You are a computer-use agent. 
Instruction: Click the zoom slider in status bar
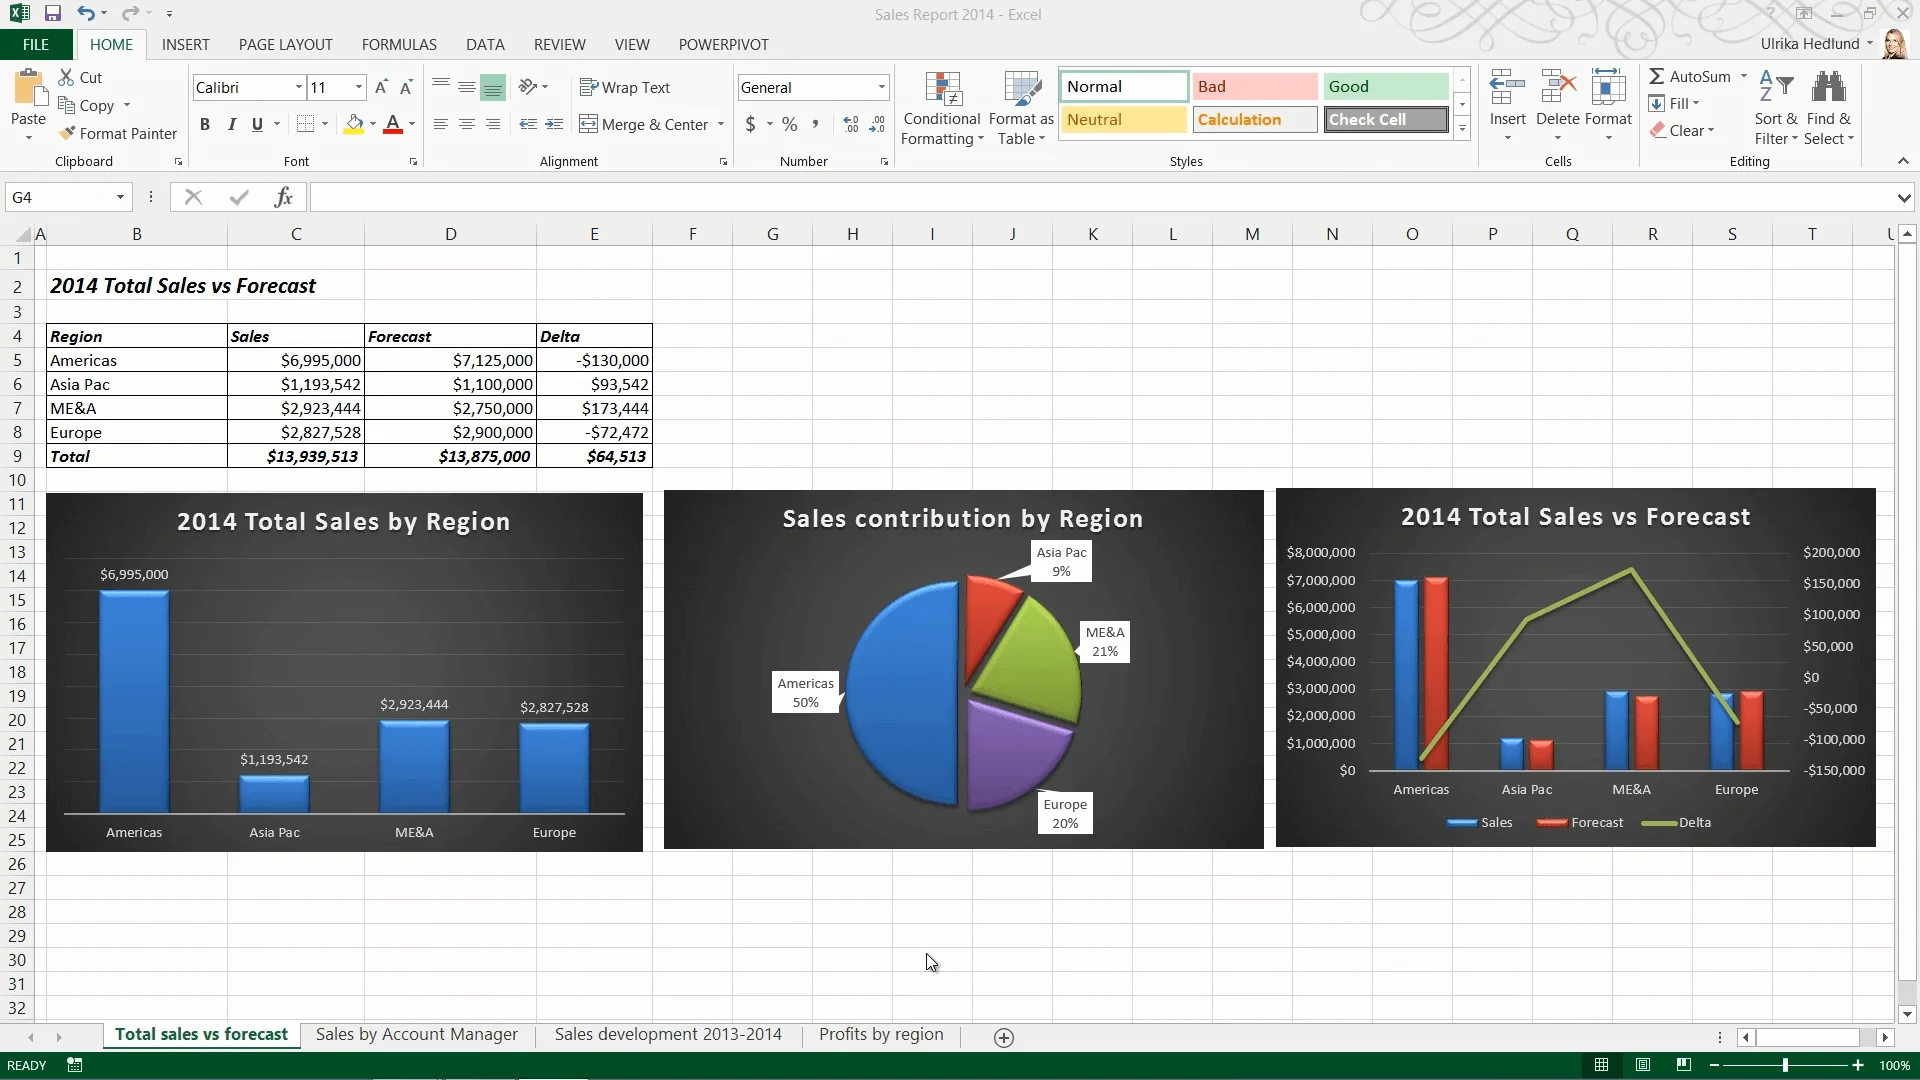tap(1785, 1065)
